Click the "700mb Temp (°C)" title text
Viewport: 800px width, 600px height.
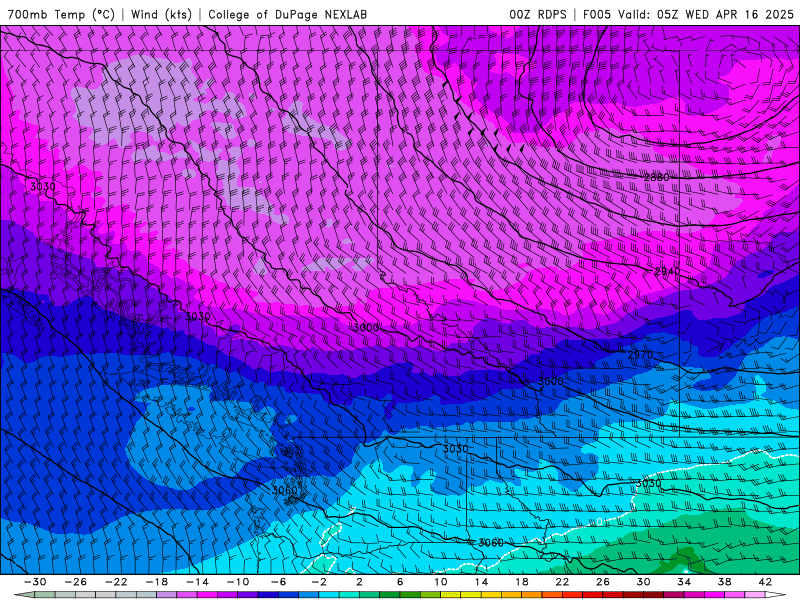61,14
